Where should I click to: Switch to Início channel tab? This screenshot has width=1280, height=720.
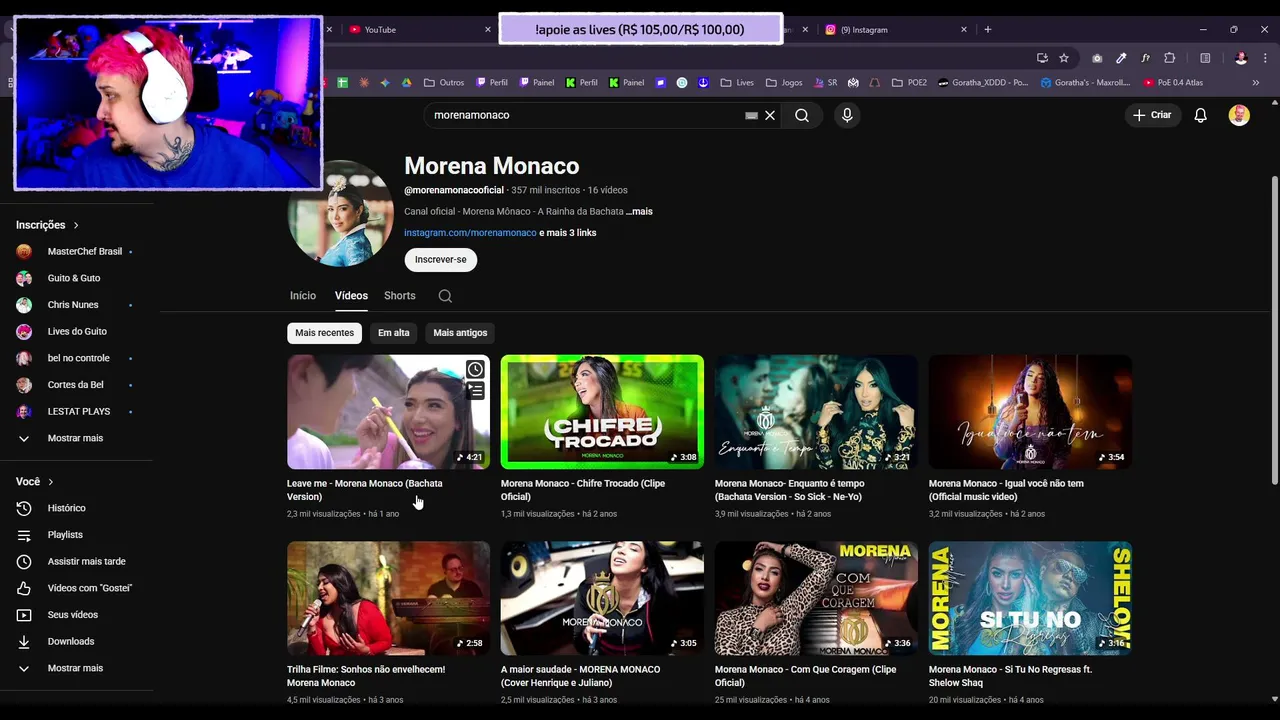[303, 296]
